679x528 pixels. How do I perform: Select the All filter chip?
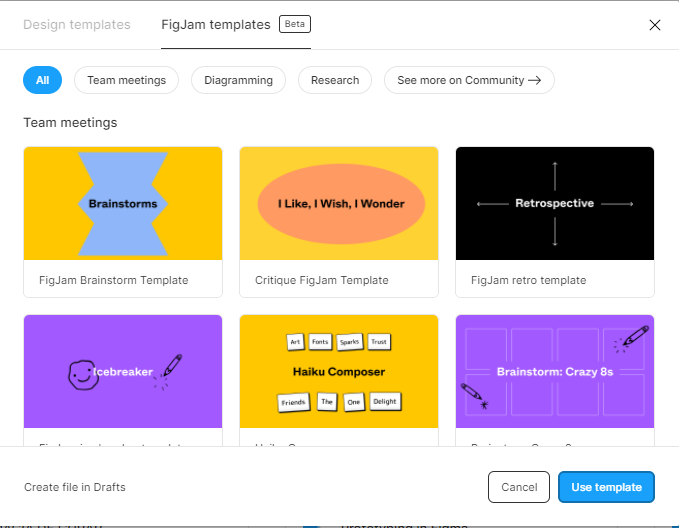43,80
